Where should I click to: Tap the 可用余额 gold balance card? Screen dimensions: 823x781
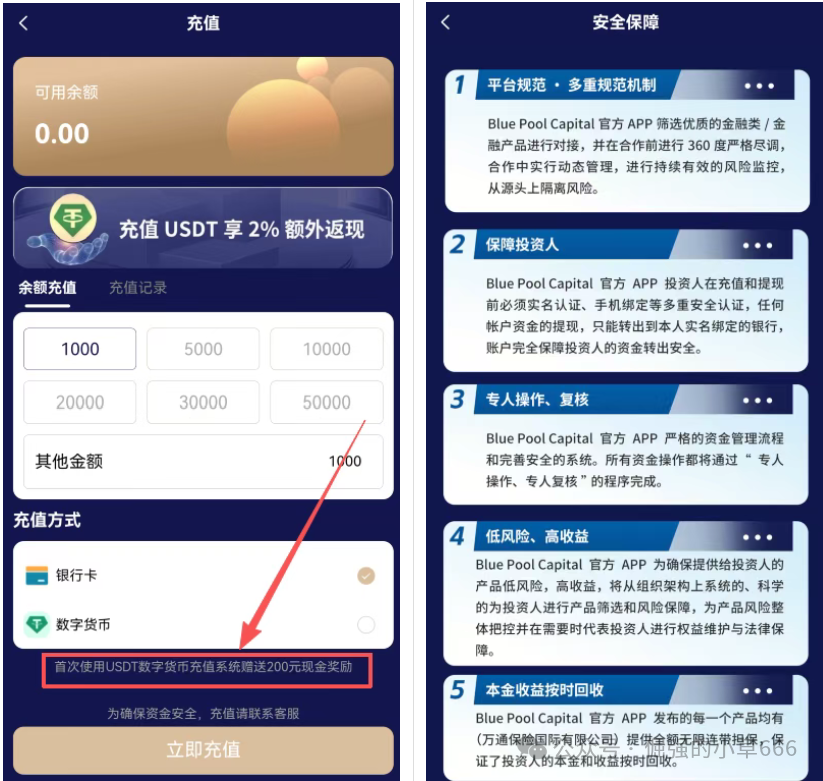point(203,116)
